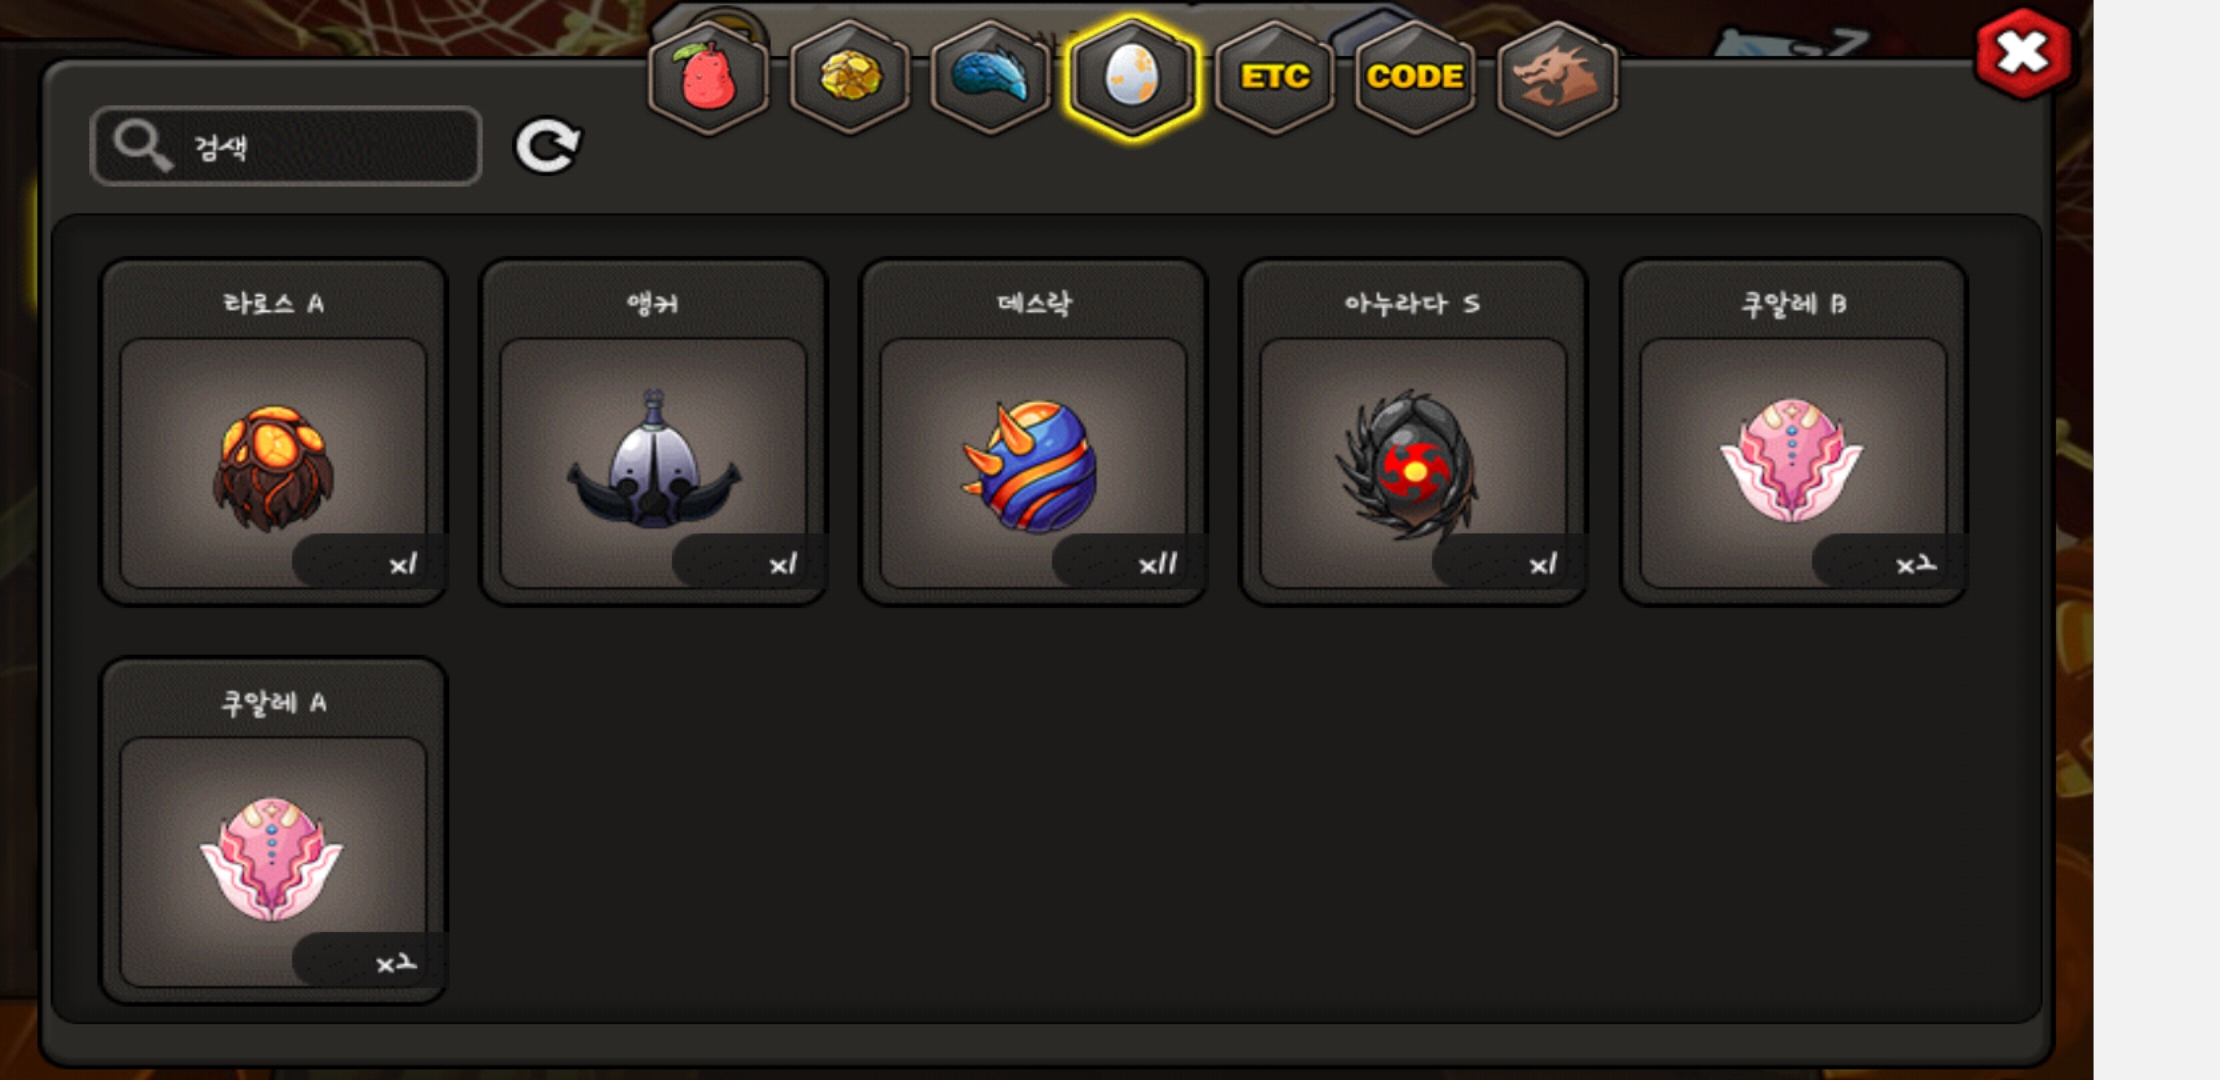Pick the 쿠알레 A pink egg
The image size is (2220, 1080).
[x=273, y=830]
